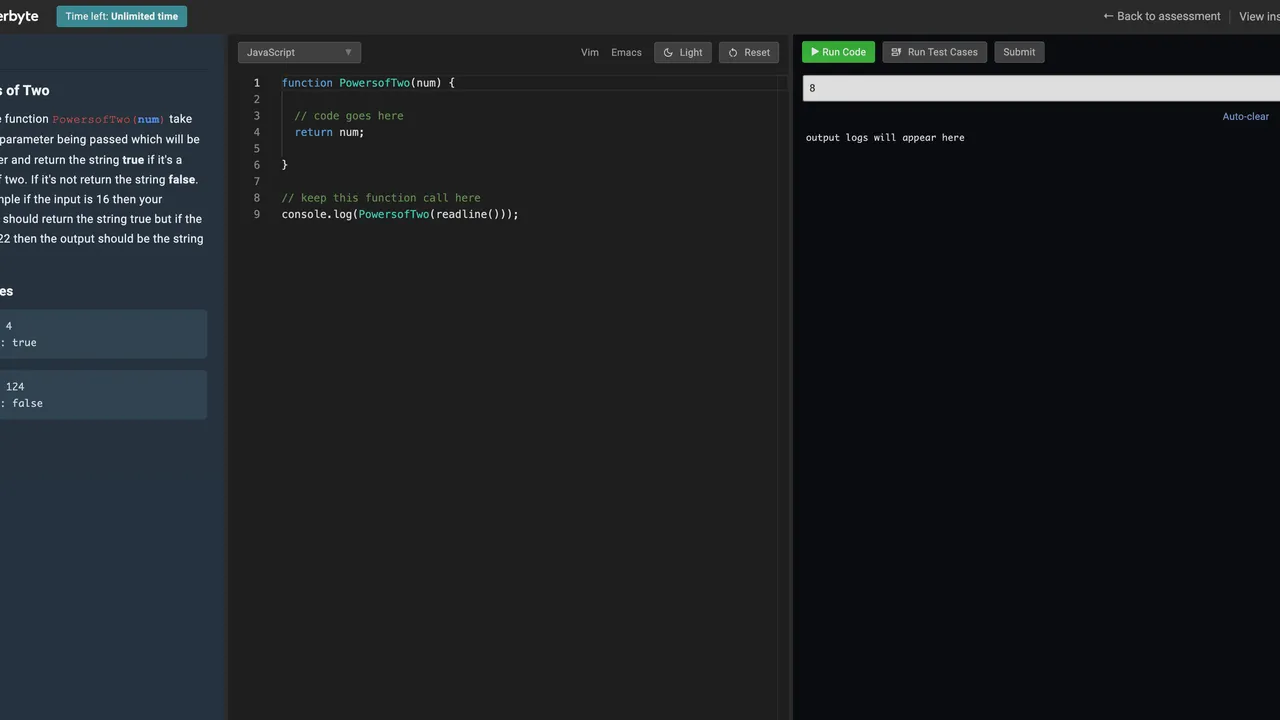Click the red PowersofTwo(num) code reference in description

[x=108, y=119]
